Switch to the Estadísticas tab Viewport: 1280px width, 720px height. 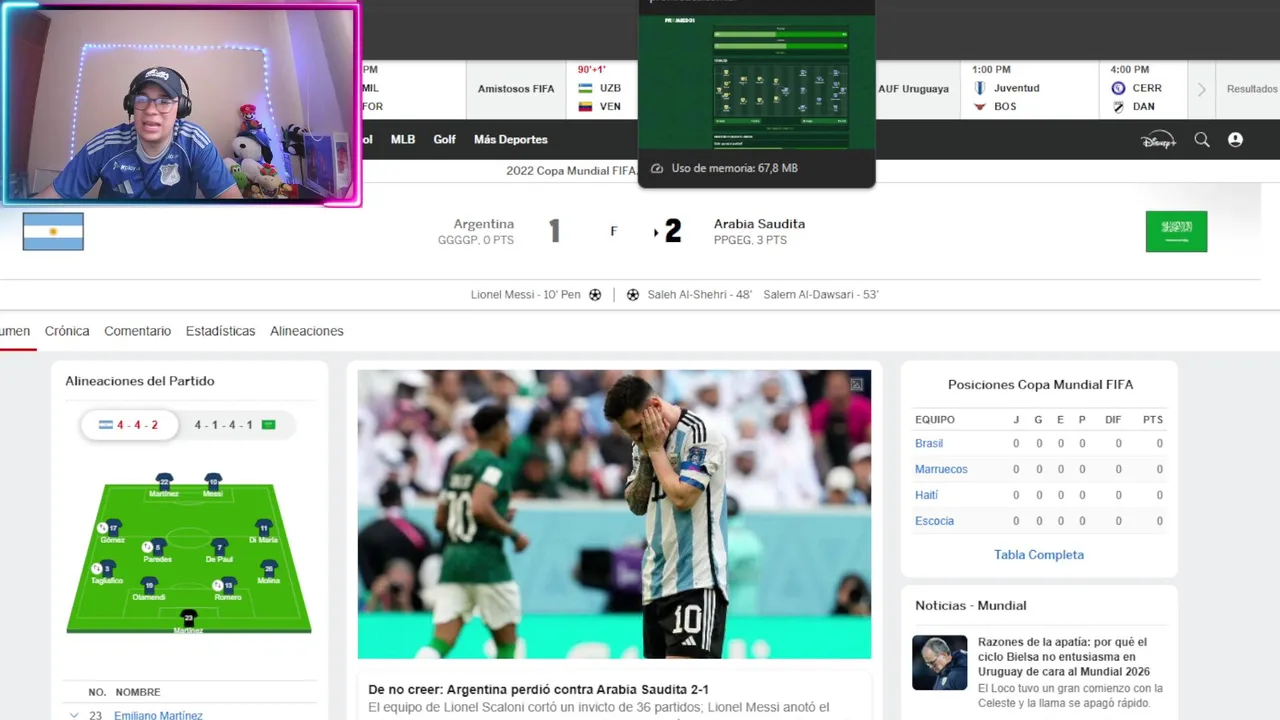coord(220,331)
